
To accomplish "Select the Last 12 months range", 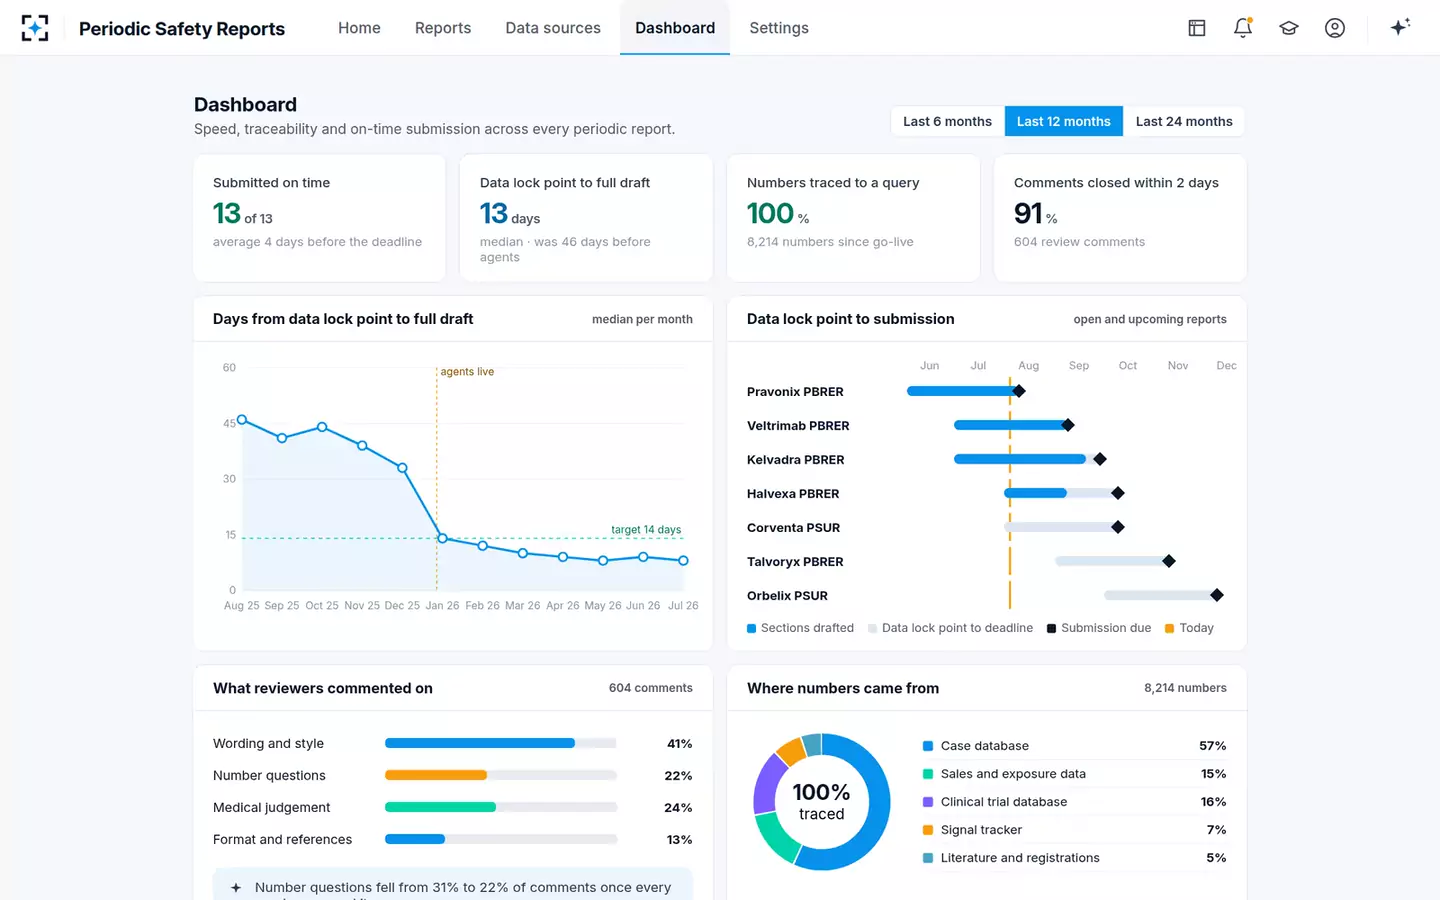I will 1064,122.
